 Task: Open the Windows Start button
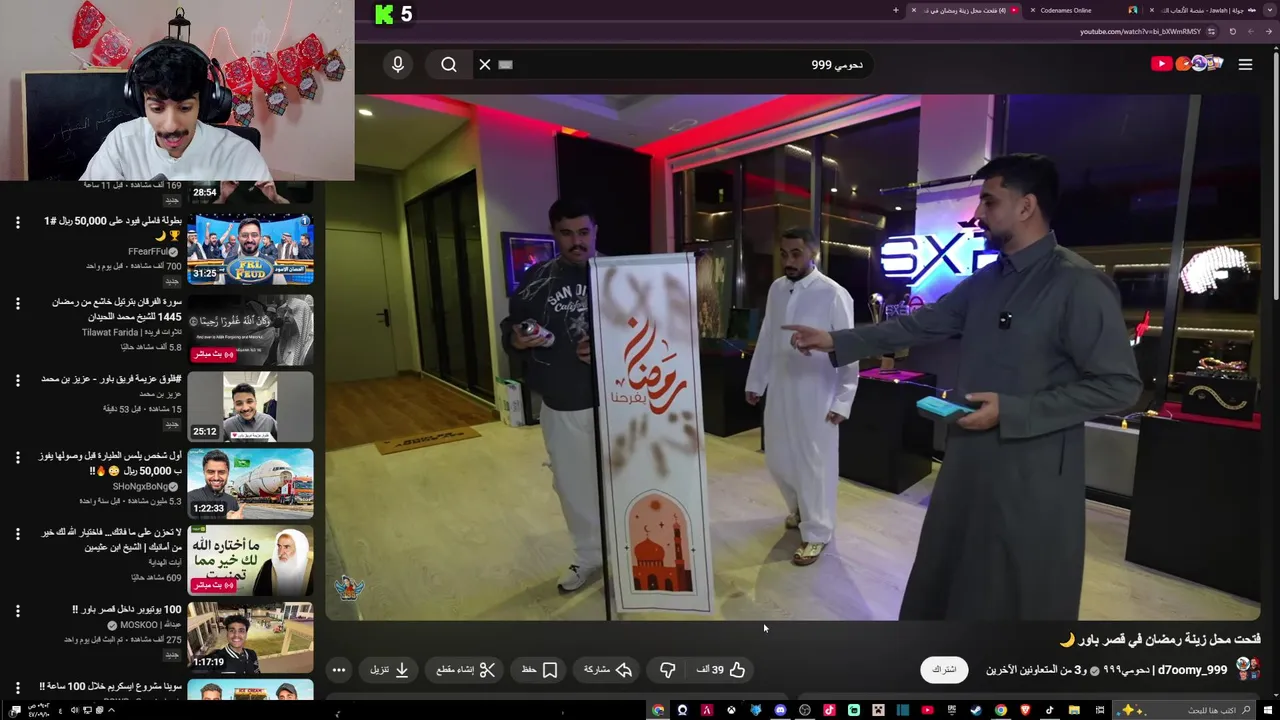[x=1269, y=710]
